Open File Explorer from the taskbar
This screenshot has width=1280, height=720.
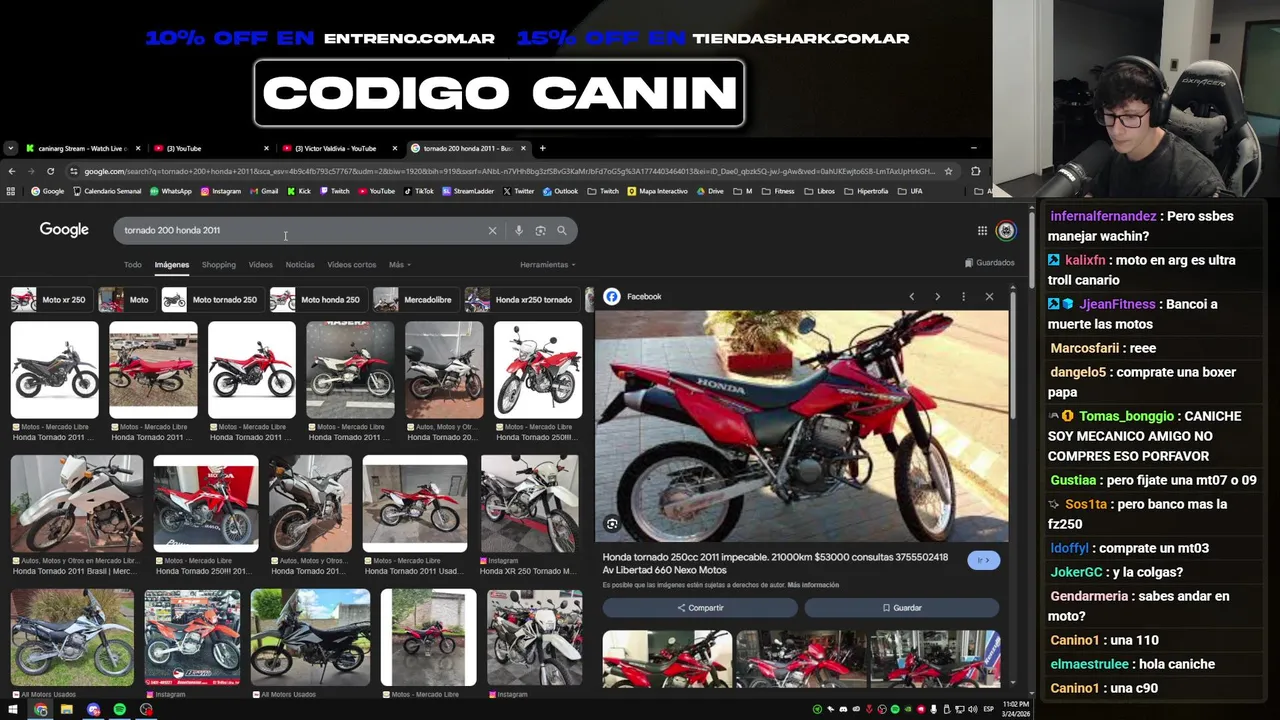(x=66, y=710)
